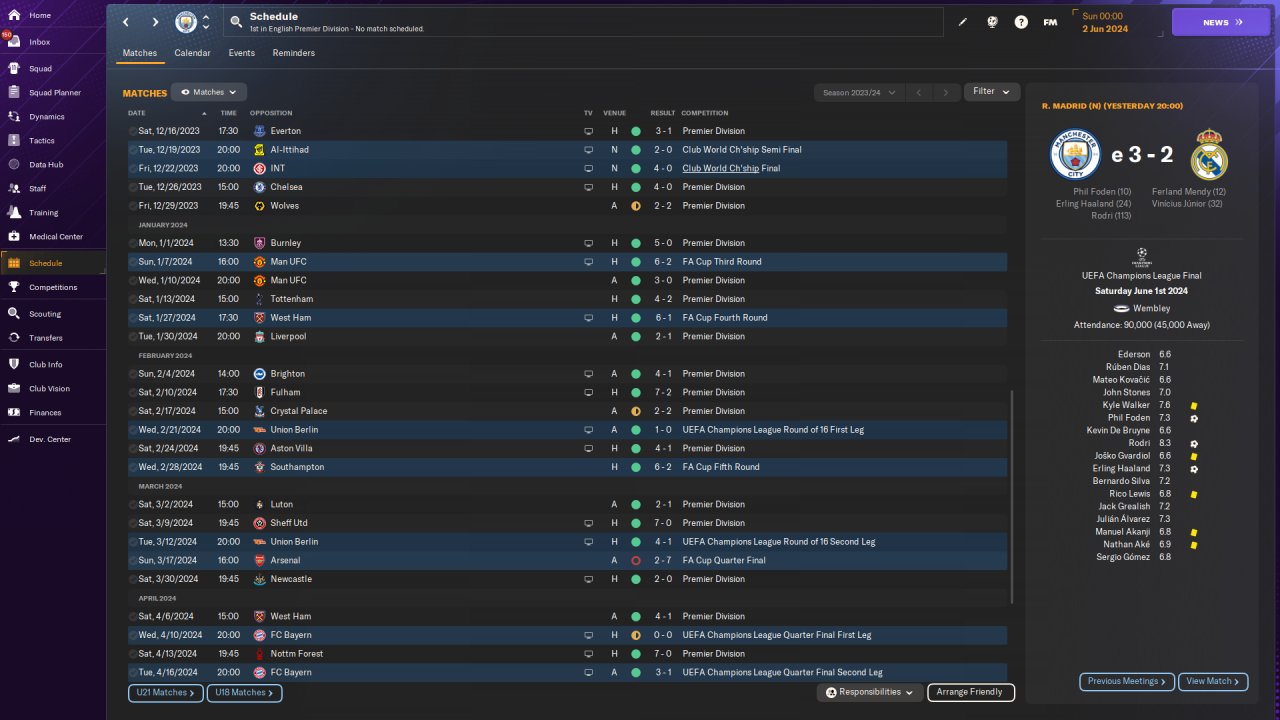The image size is (1280, 720).
Task: Open the Inbox sidebar icon
Action: click(14, 42)
